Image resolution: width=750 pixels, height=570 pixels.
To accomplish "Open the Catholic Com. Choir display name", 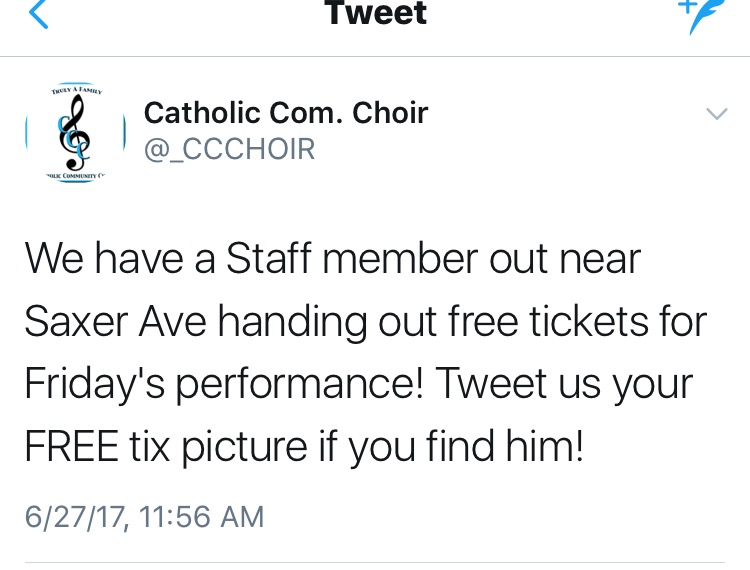I will click(286, 113).
